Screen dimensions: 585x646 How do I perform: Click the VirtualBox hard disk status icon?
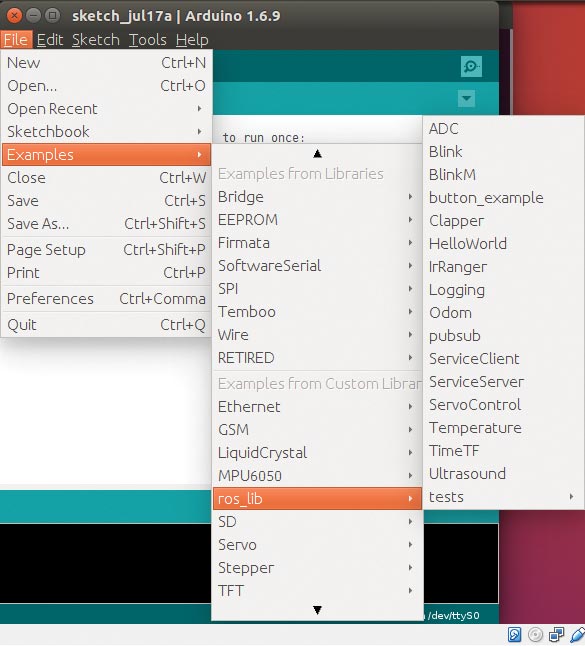click(x=514, y=634)
